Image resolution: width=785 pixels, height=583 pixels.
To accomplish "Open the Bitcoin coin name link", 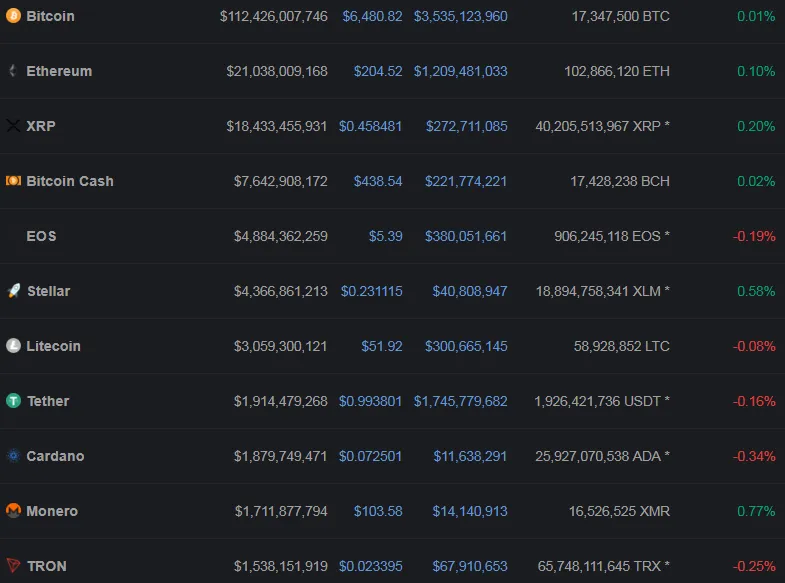I will (x=51, y=16).
